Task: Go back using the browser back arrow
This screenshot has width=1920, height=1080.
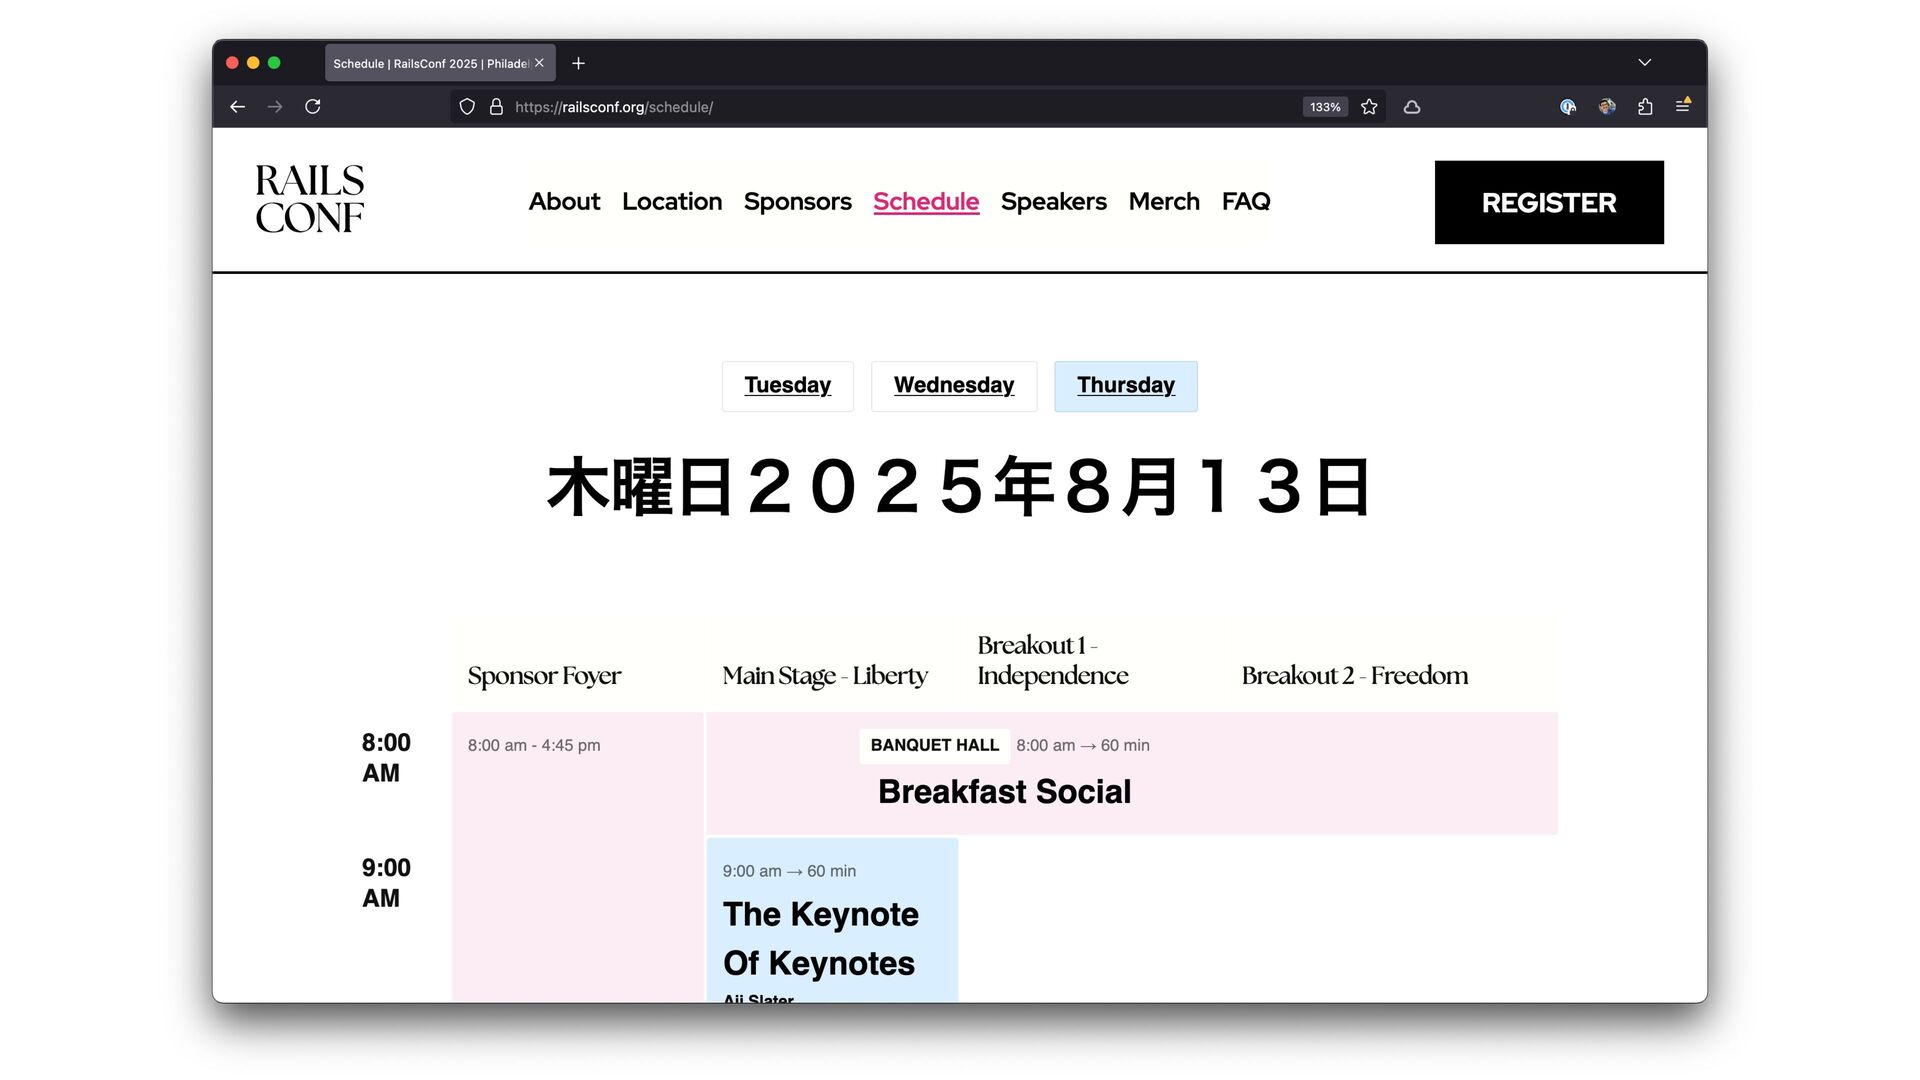Action: [237, 107]
